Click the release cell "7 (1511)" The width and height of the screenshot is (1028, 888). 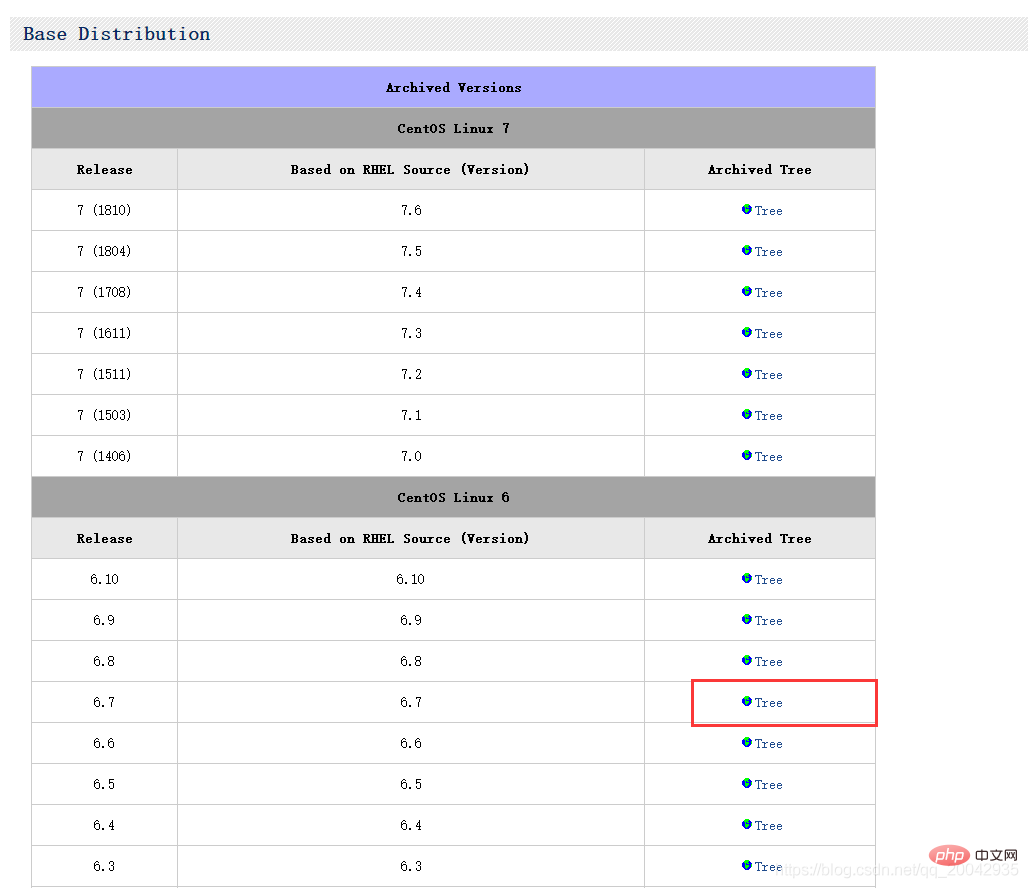tap(104, 374)
